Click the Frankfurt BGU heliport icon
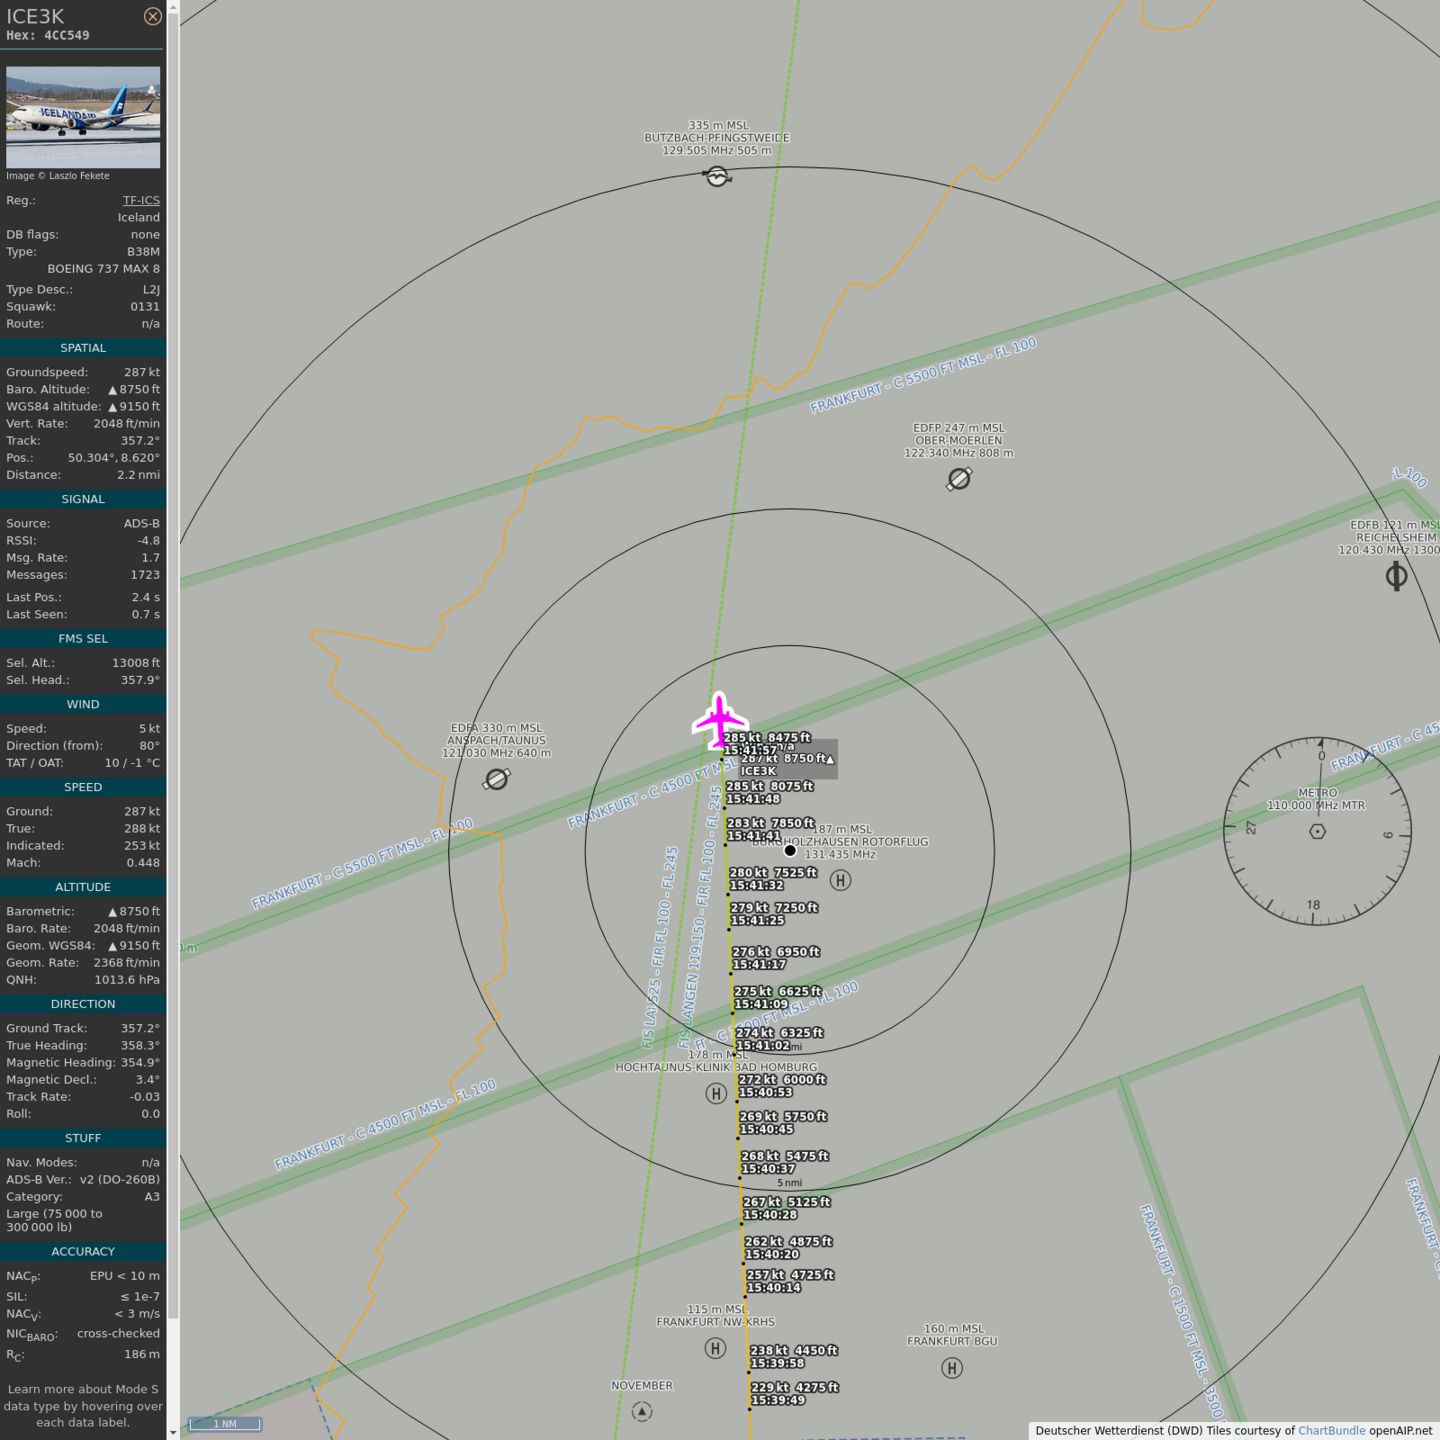 (952, 1367)
